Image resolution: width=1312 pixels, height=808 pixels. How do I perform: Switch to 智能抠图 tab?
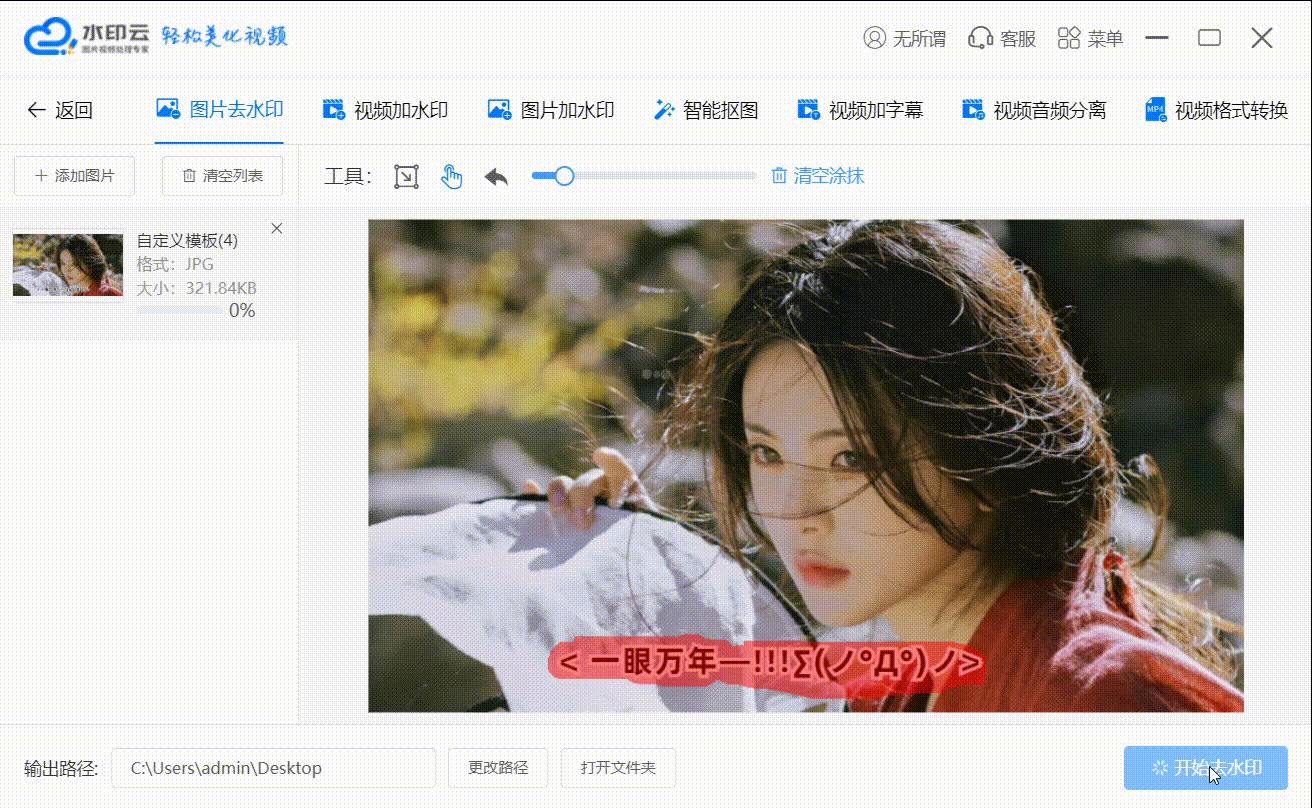(x=706, y=110)
